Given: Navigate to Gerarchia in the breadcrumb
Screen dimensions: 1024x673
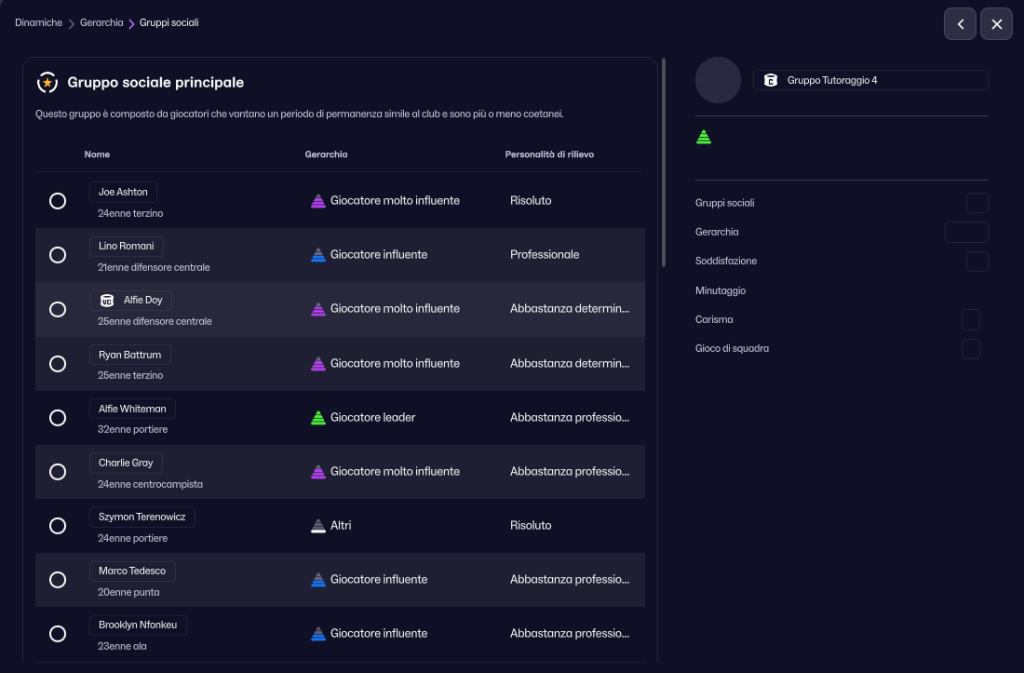Looking at the screenshot, I should (x=101, y=23).
